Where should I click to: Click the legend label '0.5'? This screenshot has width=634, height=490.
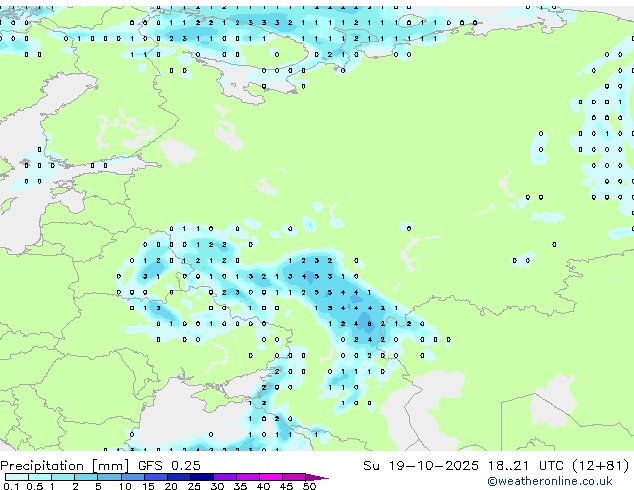[x=35, y=486]
